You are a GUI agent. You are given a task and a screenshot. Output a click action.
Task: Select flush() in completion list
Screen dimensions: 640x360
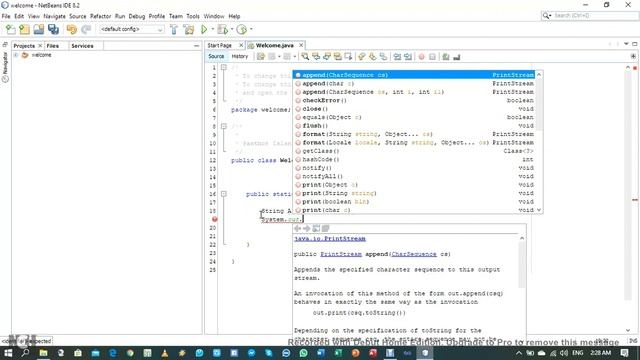(414, 126)
